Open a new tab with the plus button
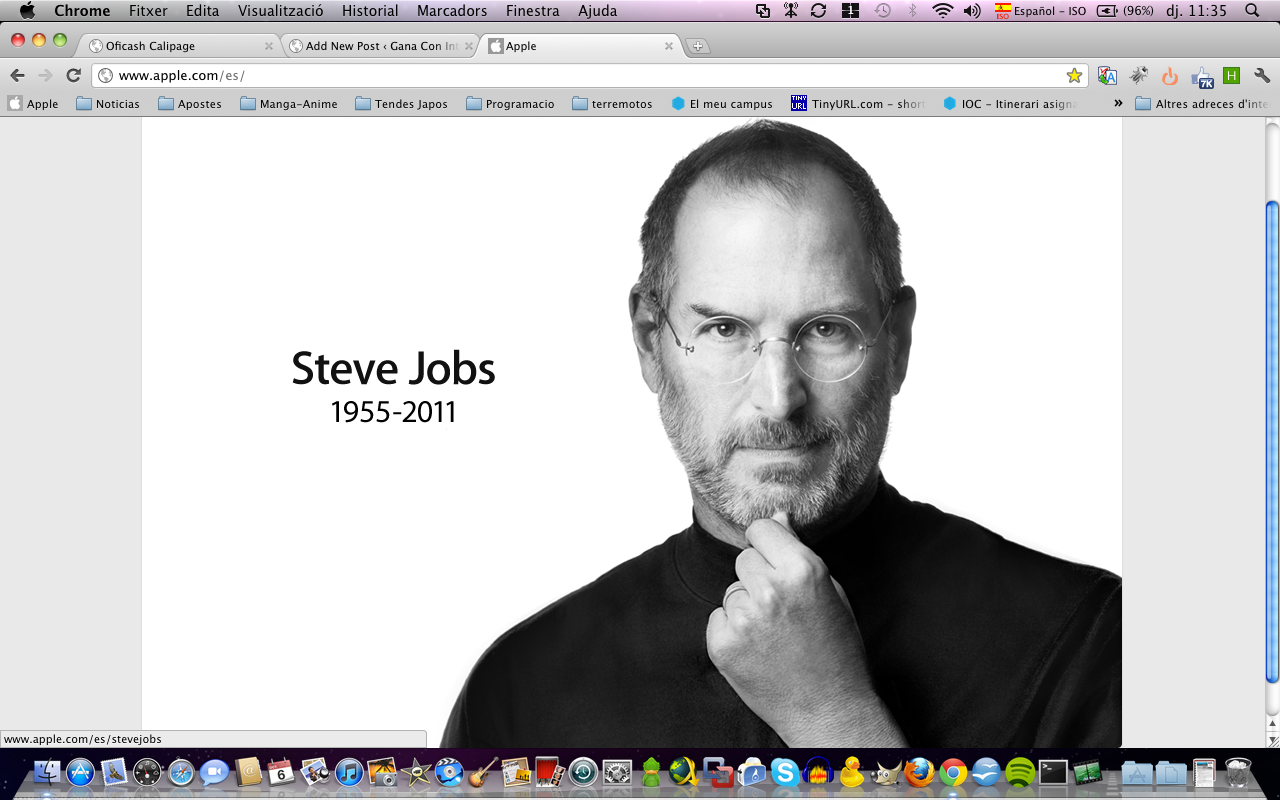This screenshot has height=800, width=1280. click(698, 46)
